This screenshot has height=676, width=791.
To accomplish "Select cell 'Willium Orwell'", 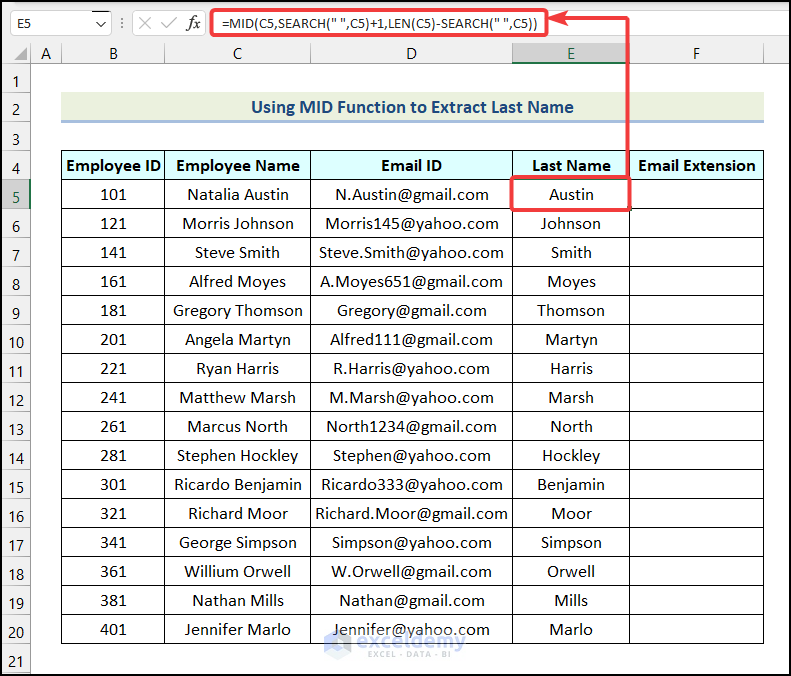I will pos(237,572).
